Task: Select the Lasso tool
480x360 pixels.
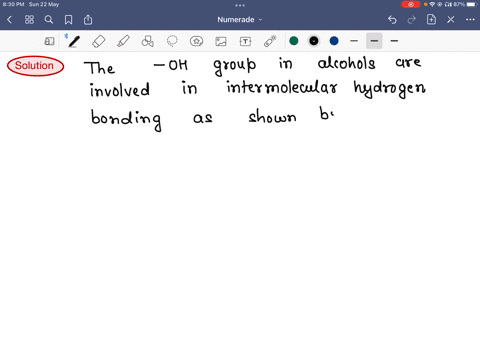Action: click(172, 41)
